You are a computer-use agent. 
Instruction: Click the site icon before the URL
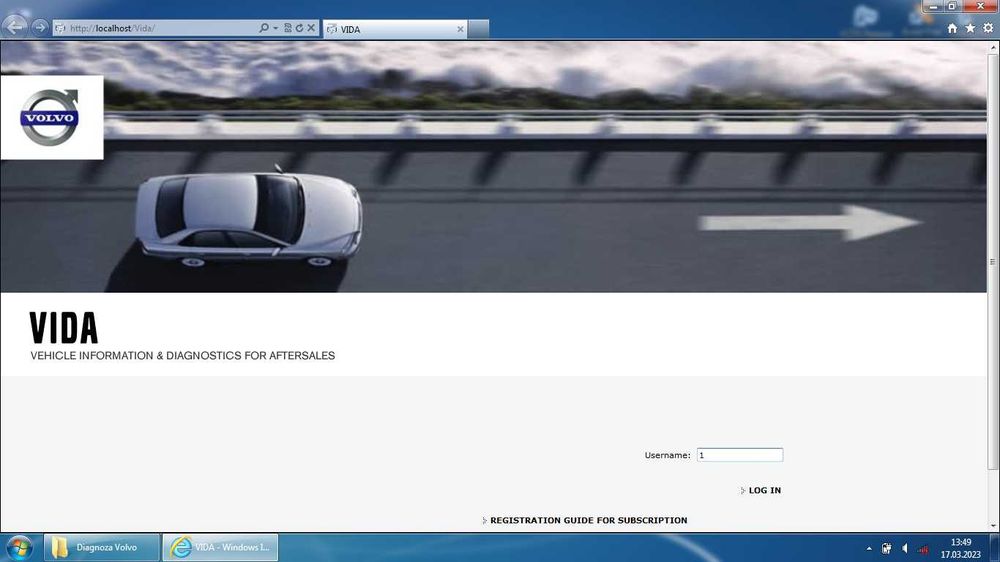pyautogui.click(x=60, y=28)
